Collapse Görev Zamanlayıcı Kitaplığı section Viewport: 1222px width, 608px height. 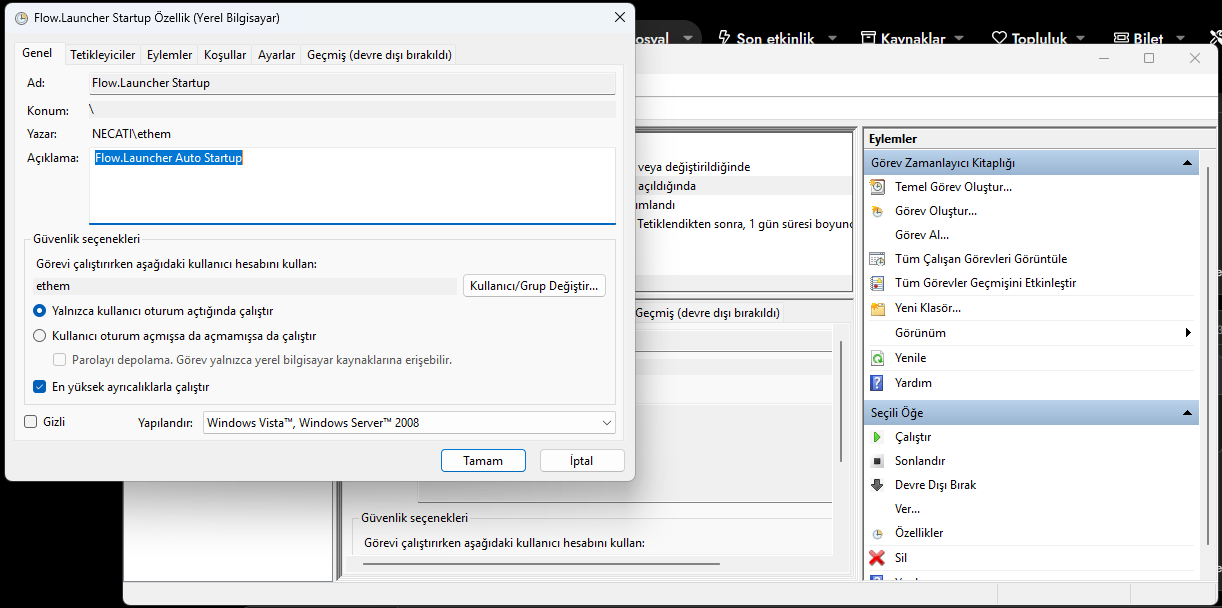coord(1187,162)
